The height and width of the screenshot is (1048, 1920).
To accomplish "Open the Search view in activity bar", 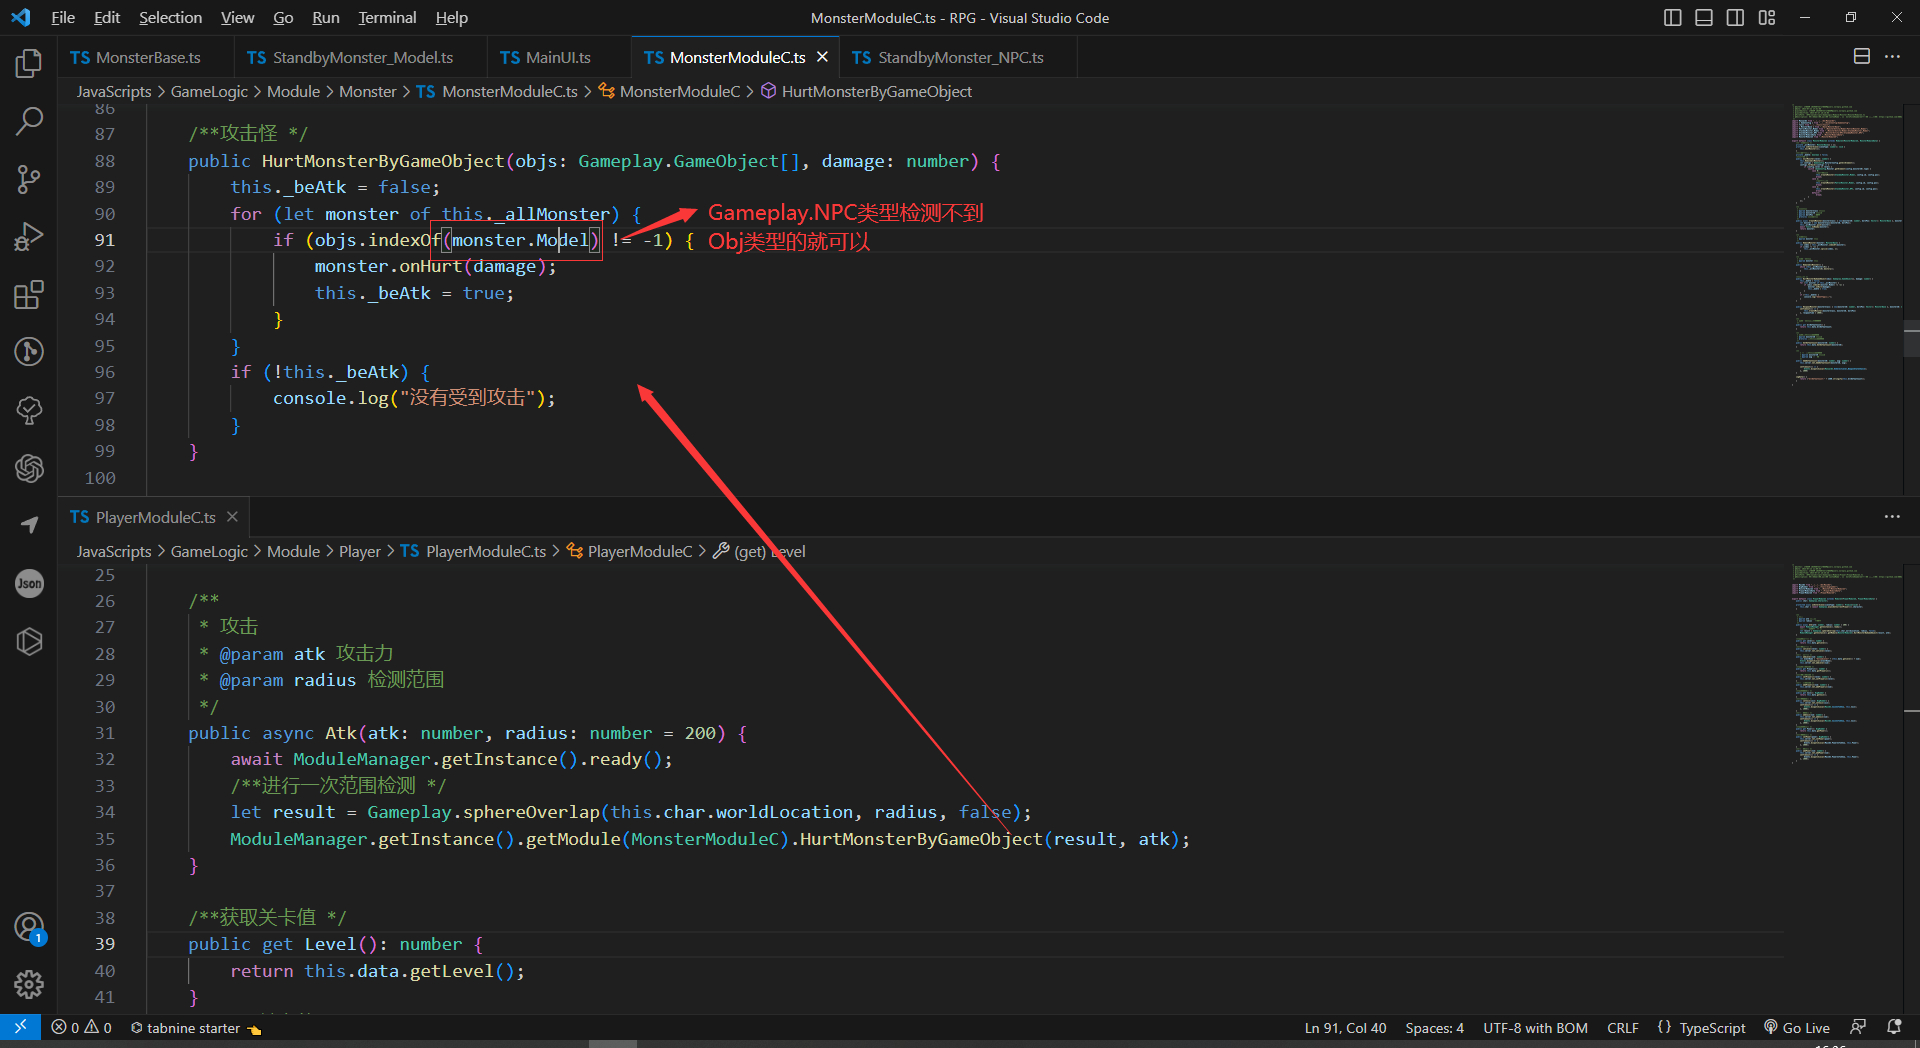I will tap(29, 121).
